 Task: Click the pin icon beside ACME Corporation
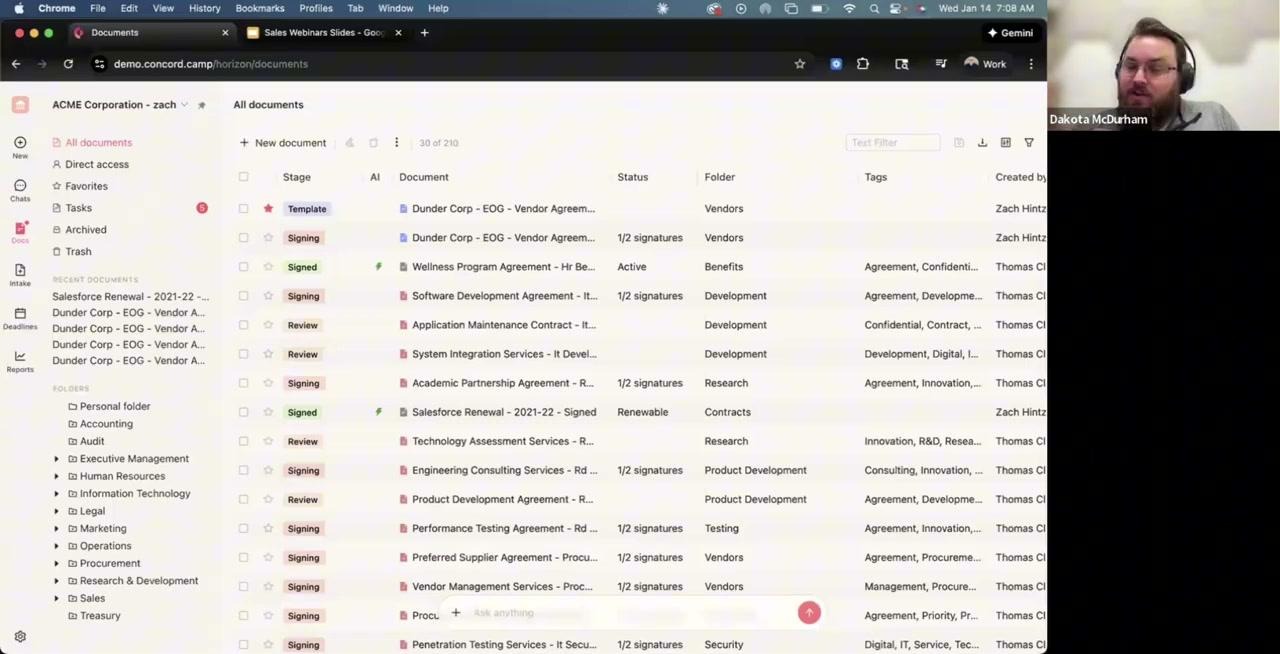(201, 105)
